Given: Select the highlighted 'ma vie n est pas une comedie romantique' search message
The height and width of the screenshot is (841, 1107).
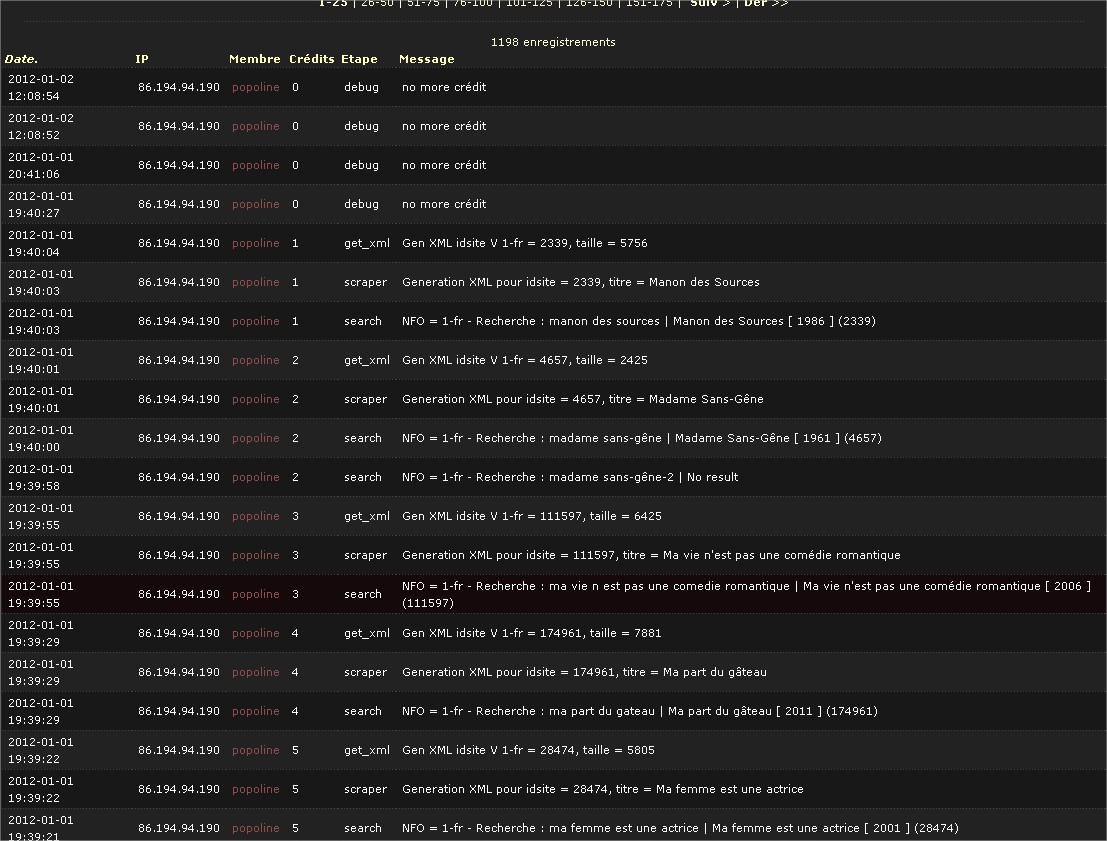Looking at the screenshot, I should (746, 595).
